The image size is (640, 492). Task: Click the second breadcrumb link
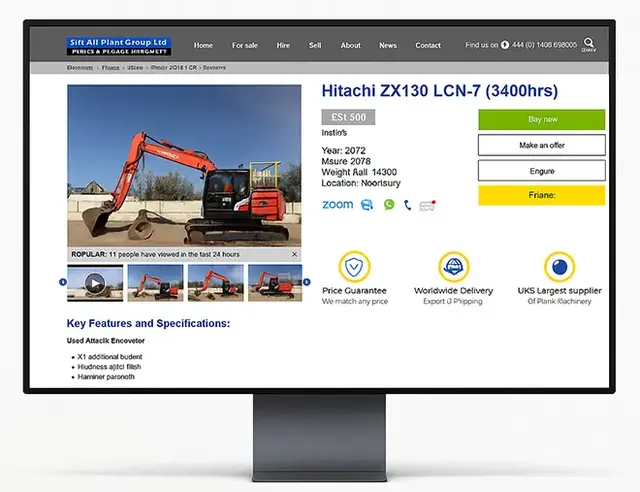[111, 68]
